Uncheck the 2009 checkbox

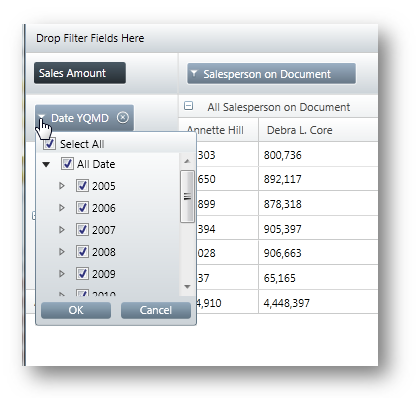[82, 274]
